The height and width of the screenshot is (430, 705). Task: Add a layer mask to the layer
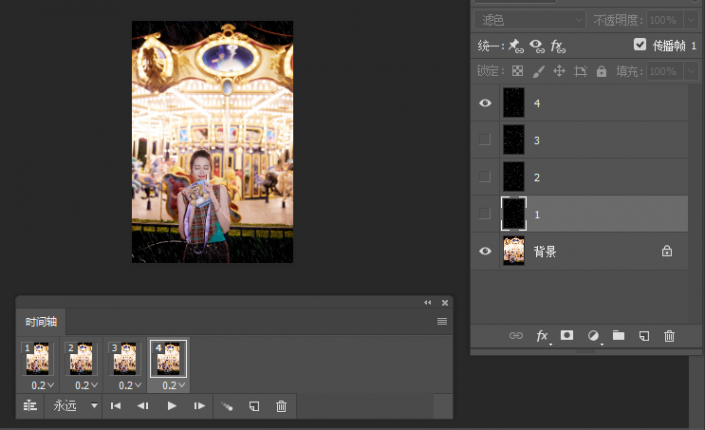click(x=567, y=336)
